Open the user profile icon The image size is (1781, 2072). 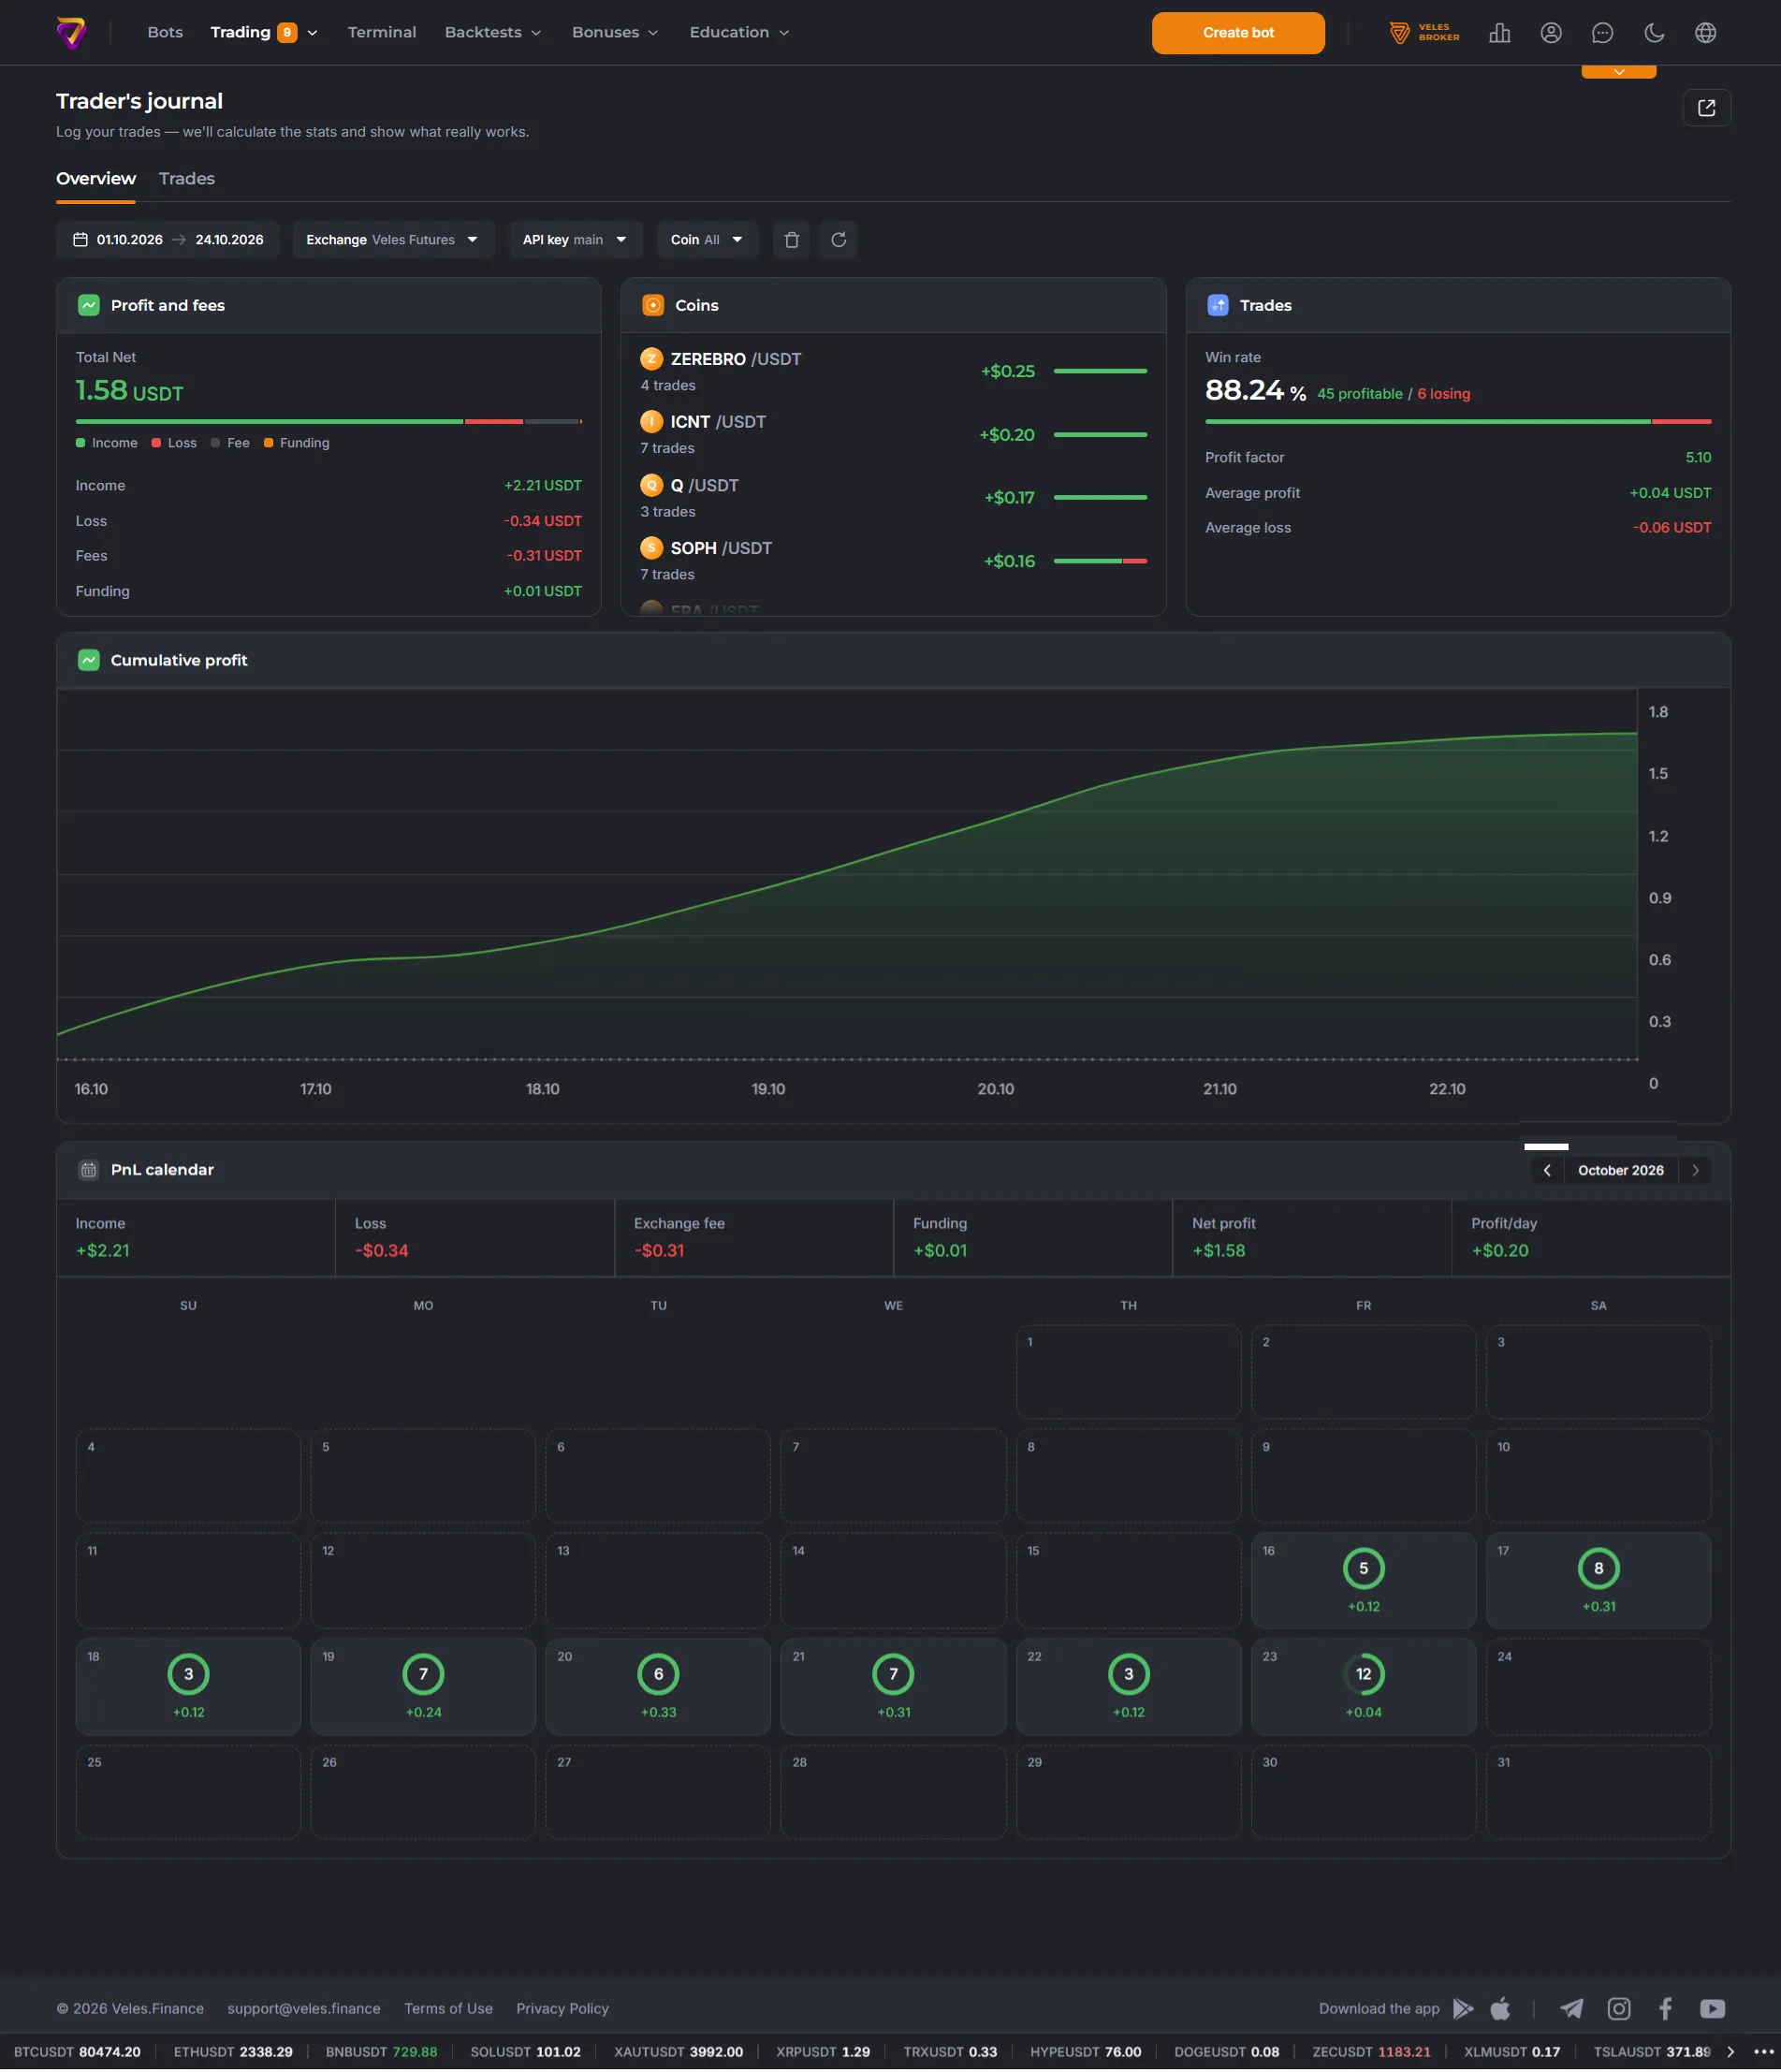1551,33
